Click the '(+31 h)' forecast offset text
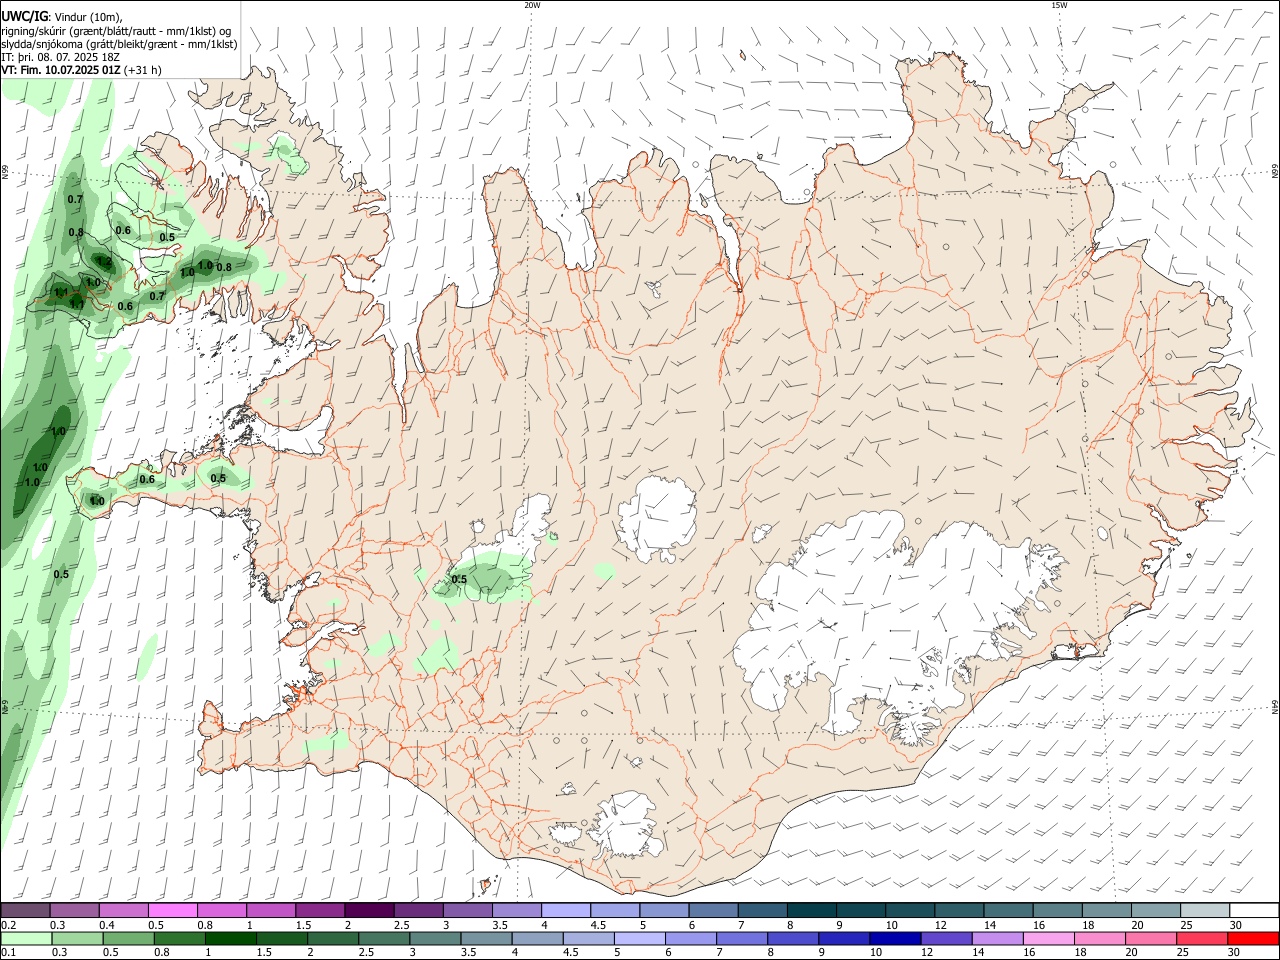Image resolution: width=1280 pixels, height=960 pixels. pyautogui.click(x=143, y=70)
